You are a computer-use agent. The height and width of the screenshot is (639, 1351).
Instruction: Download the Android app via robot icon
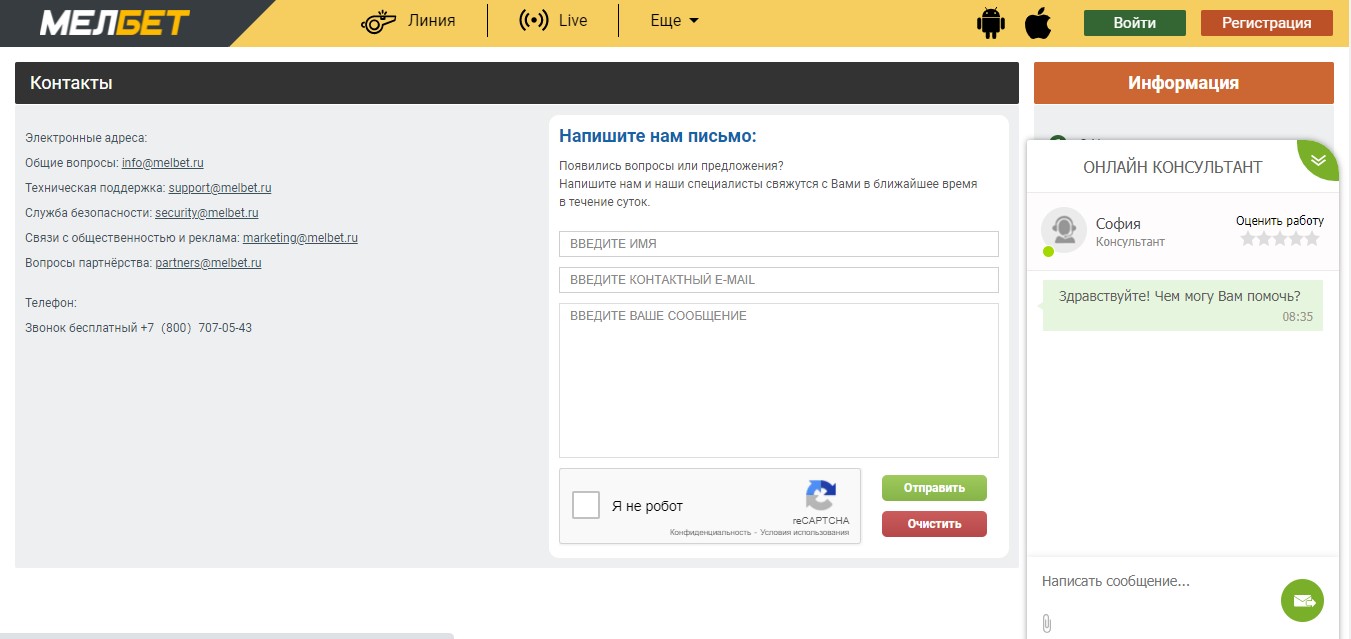[990, 22]
